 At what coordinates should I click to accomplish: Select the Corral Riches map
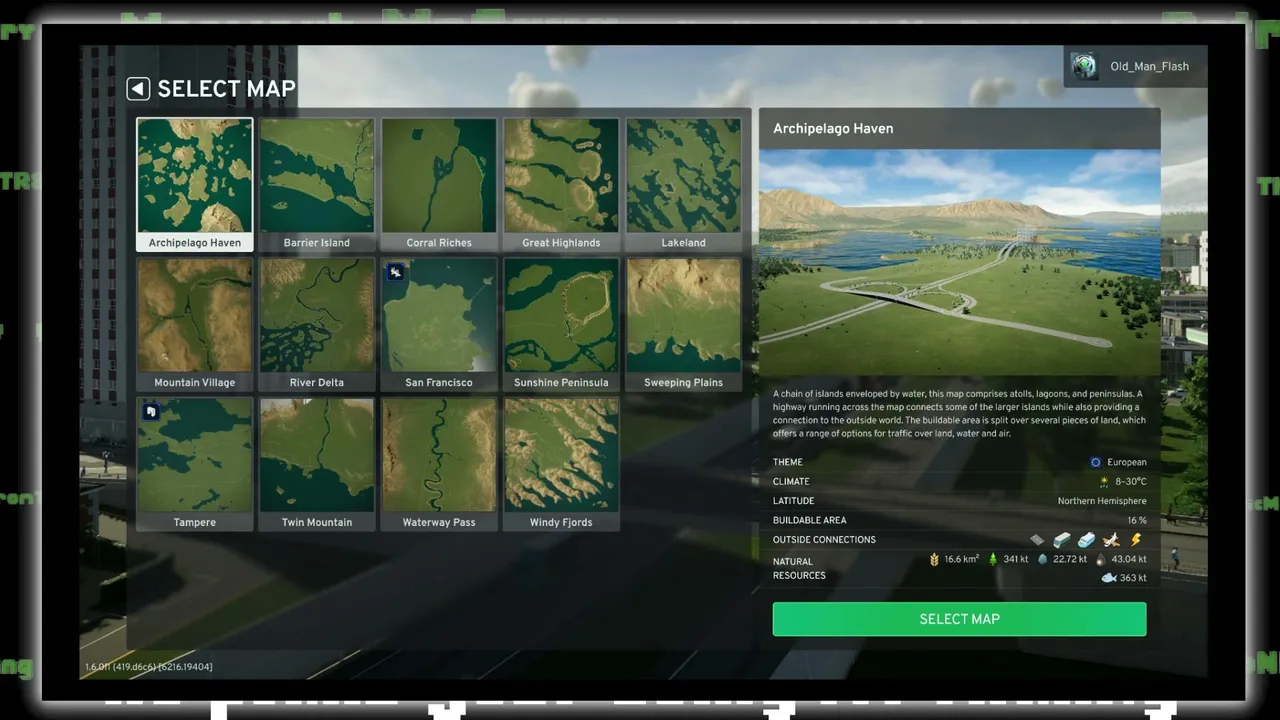coord(439,184)
